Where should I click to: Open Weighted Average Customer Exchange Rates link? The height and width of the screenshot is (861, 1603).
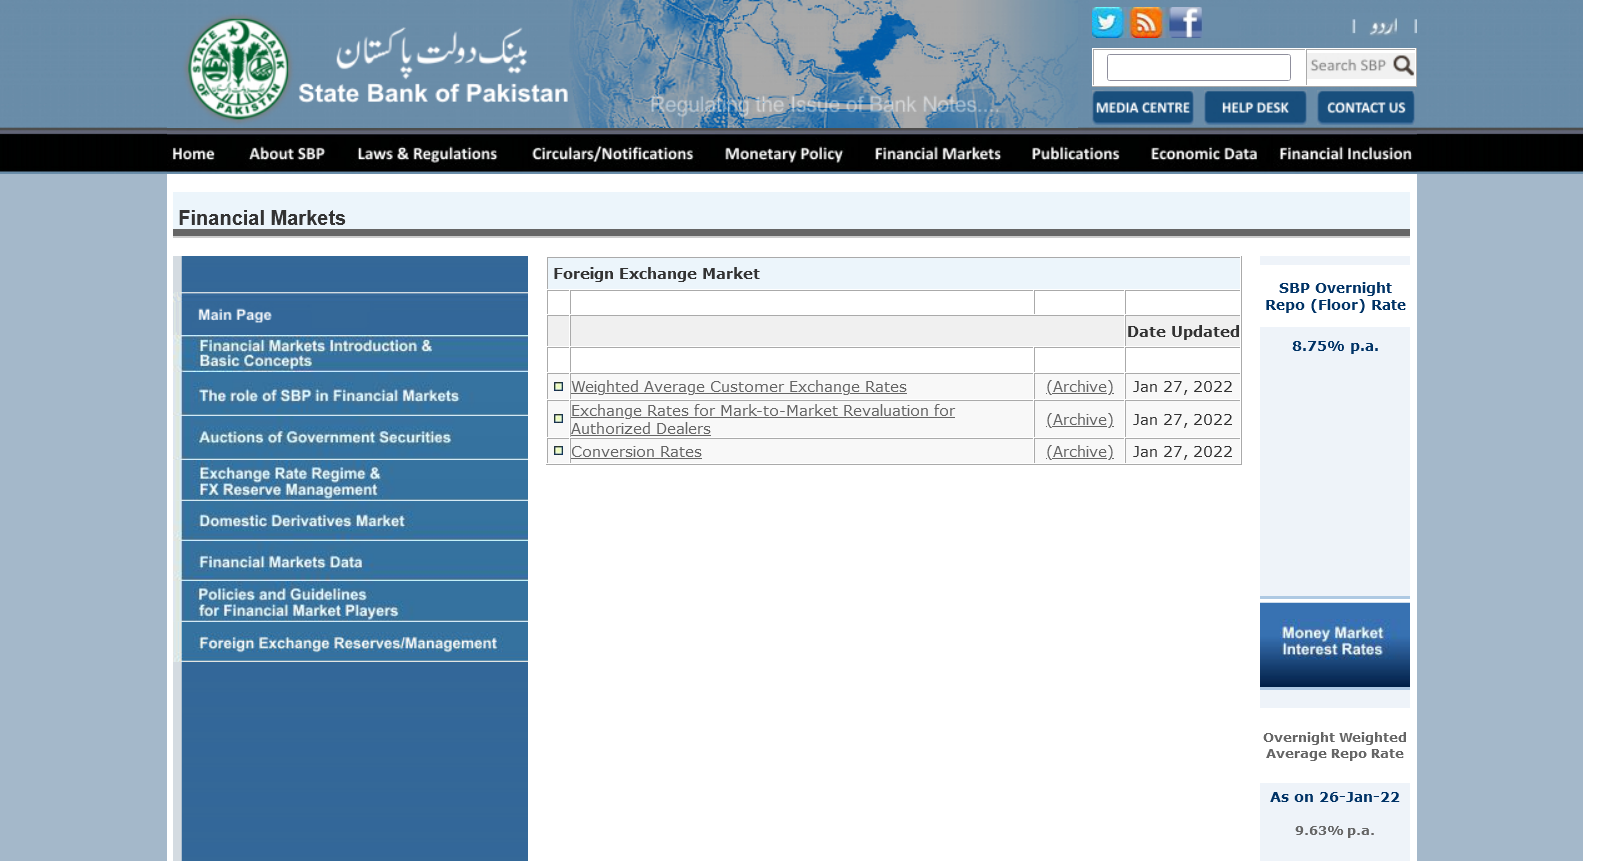738,387
